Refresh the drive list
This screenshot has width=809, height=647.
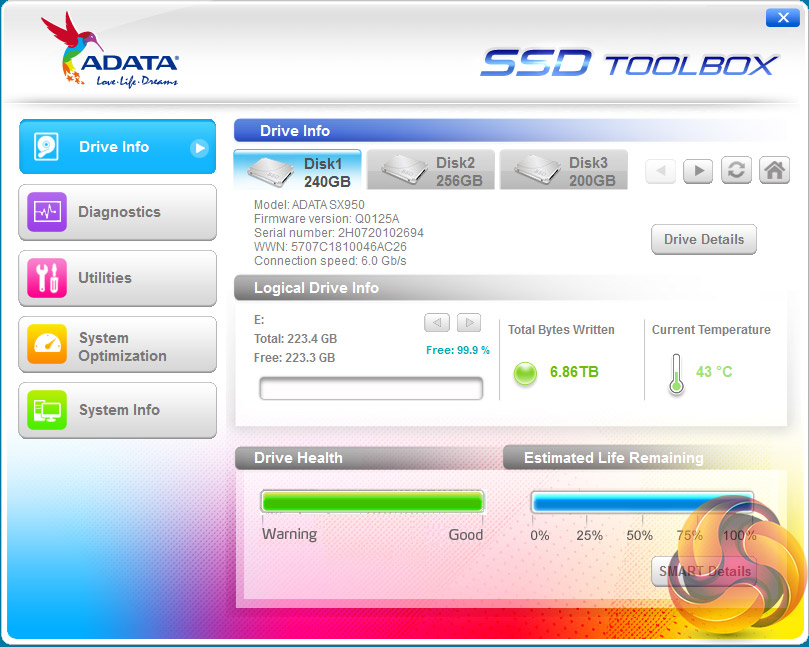pos(736,170)
